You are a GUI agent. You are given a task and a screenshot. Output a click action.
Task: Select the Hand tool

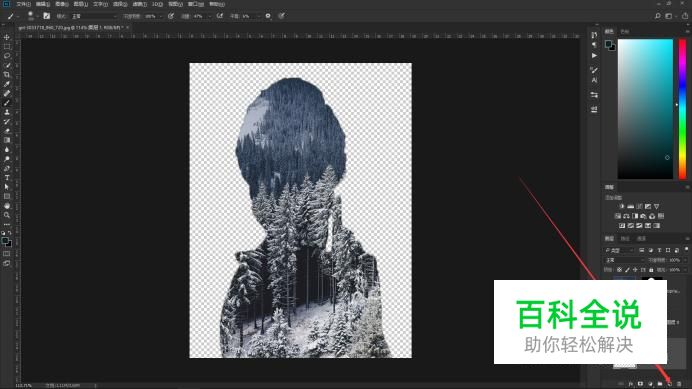click(7, 206)
